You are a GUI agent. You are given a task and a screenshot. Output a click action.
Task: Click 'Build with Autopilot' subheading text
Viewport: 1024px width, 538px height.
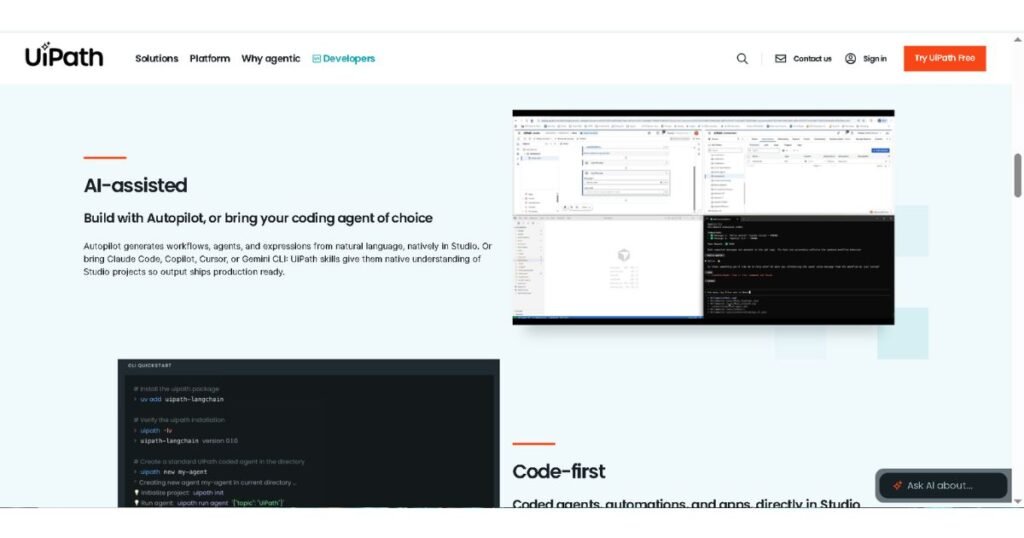(258, 218)
